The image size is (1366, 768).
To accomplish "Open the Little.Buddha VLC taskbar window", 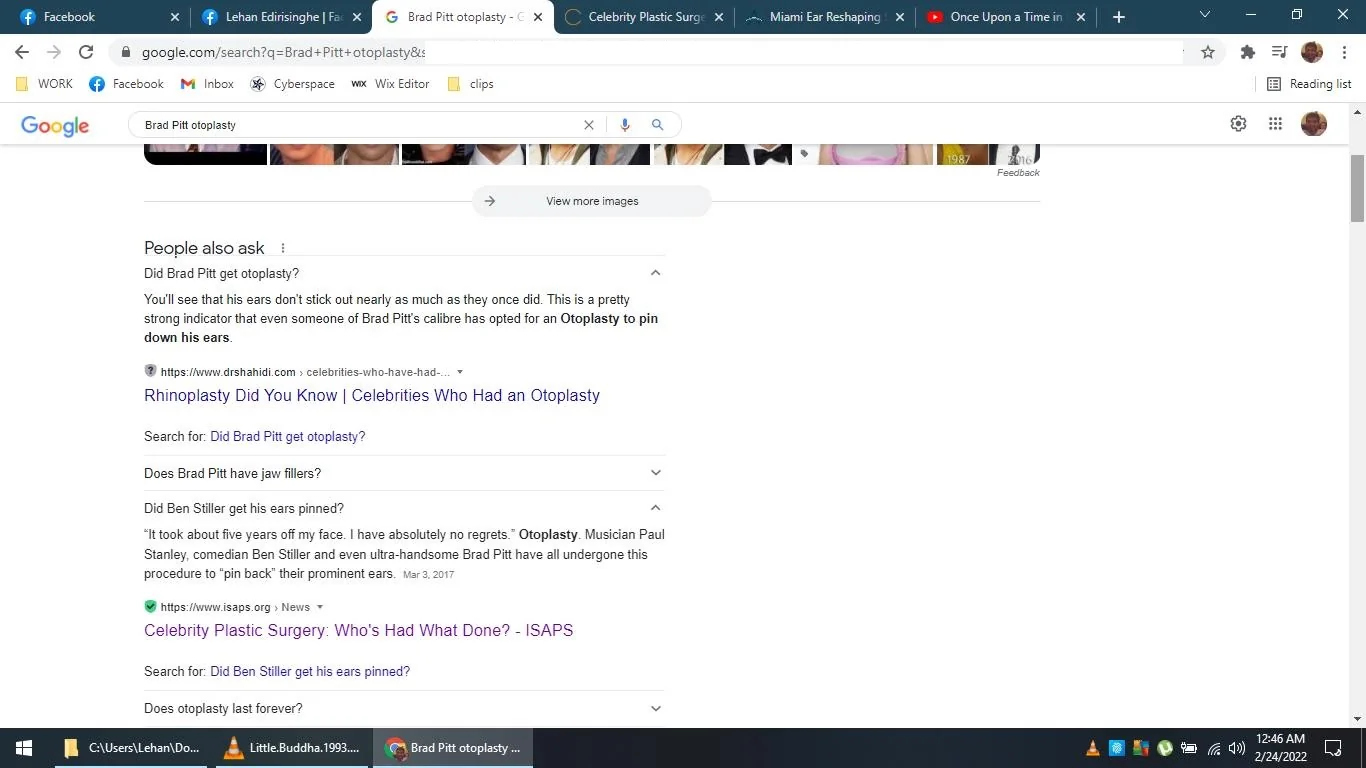I will point(291,748).
